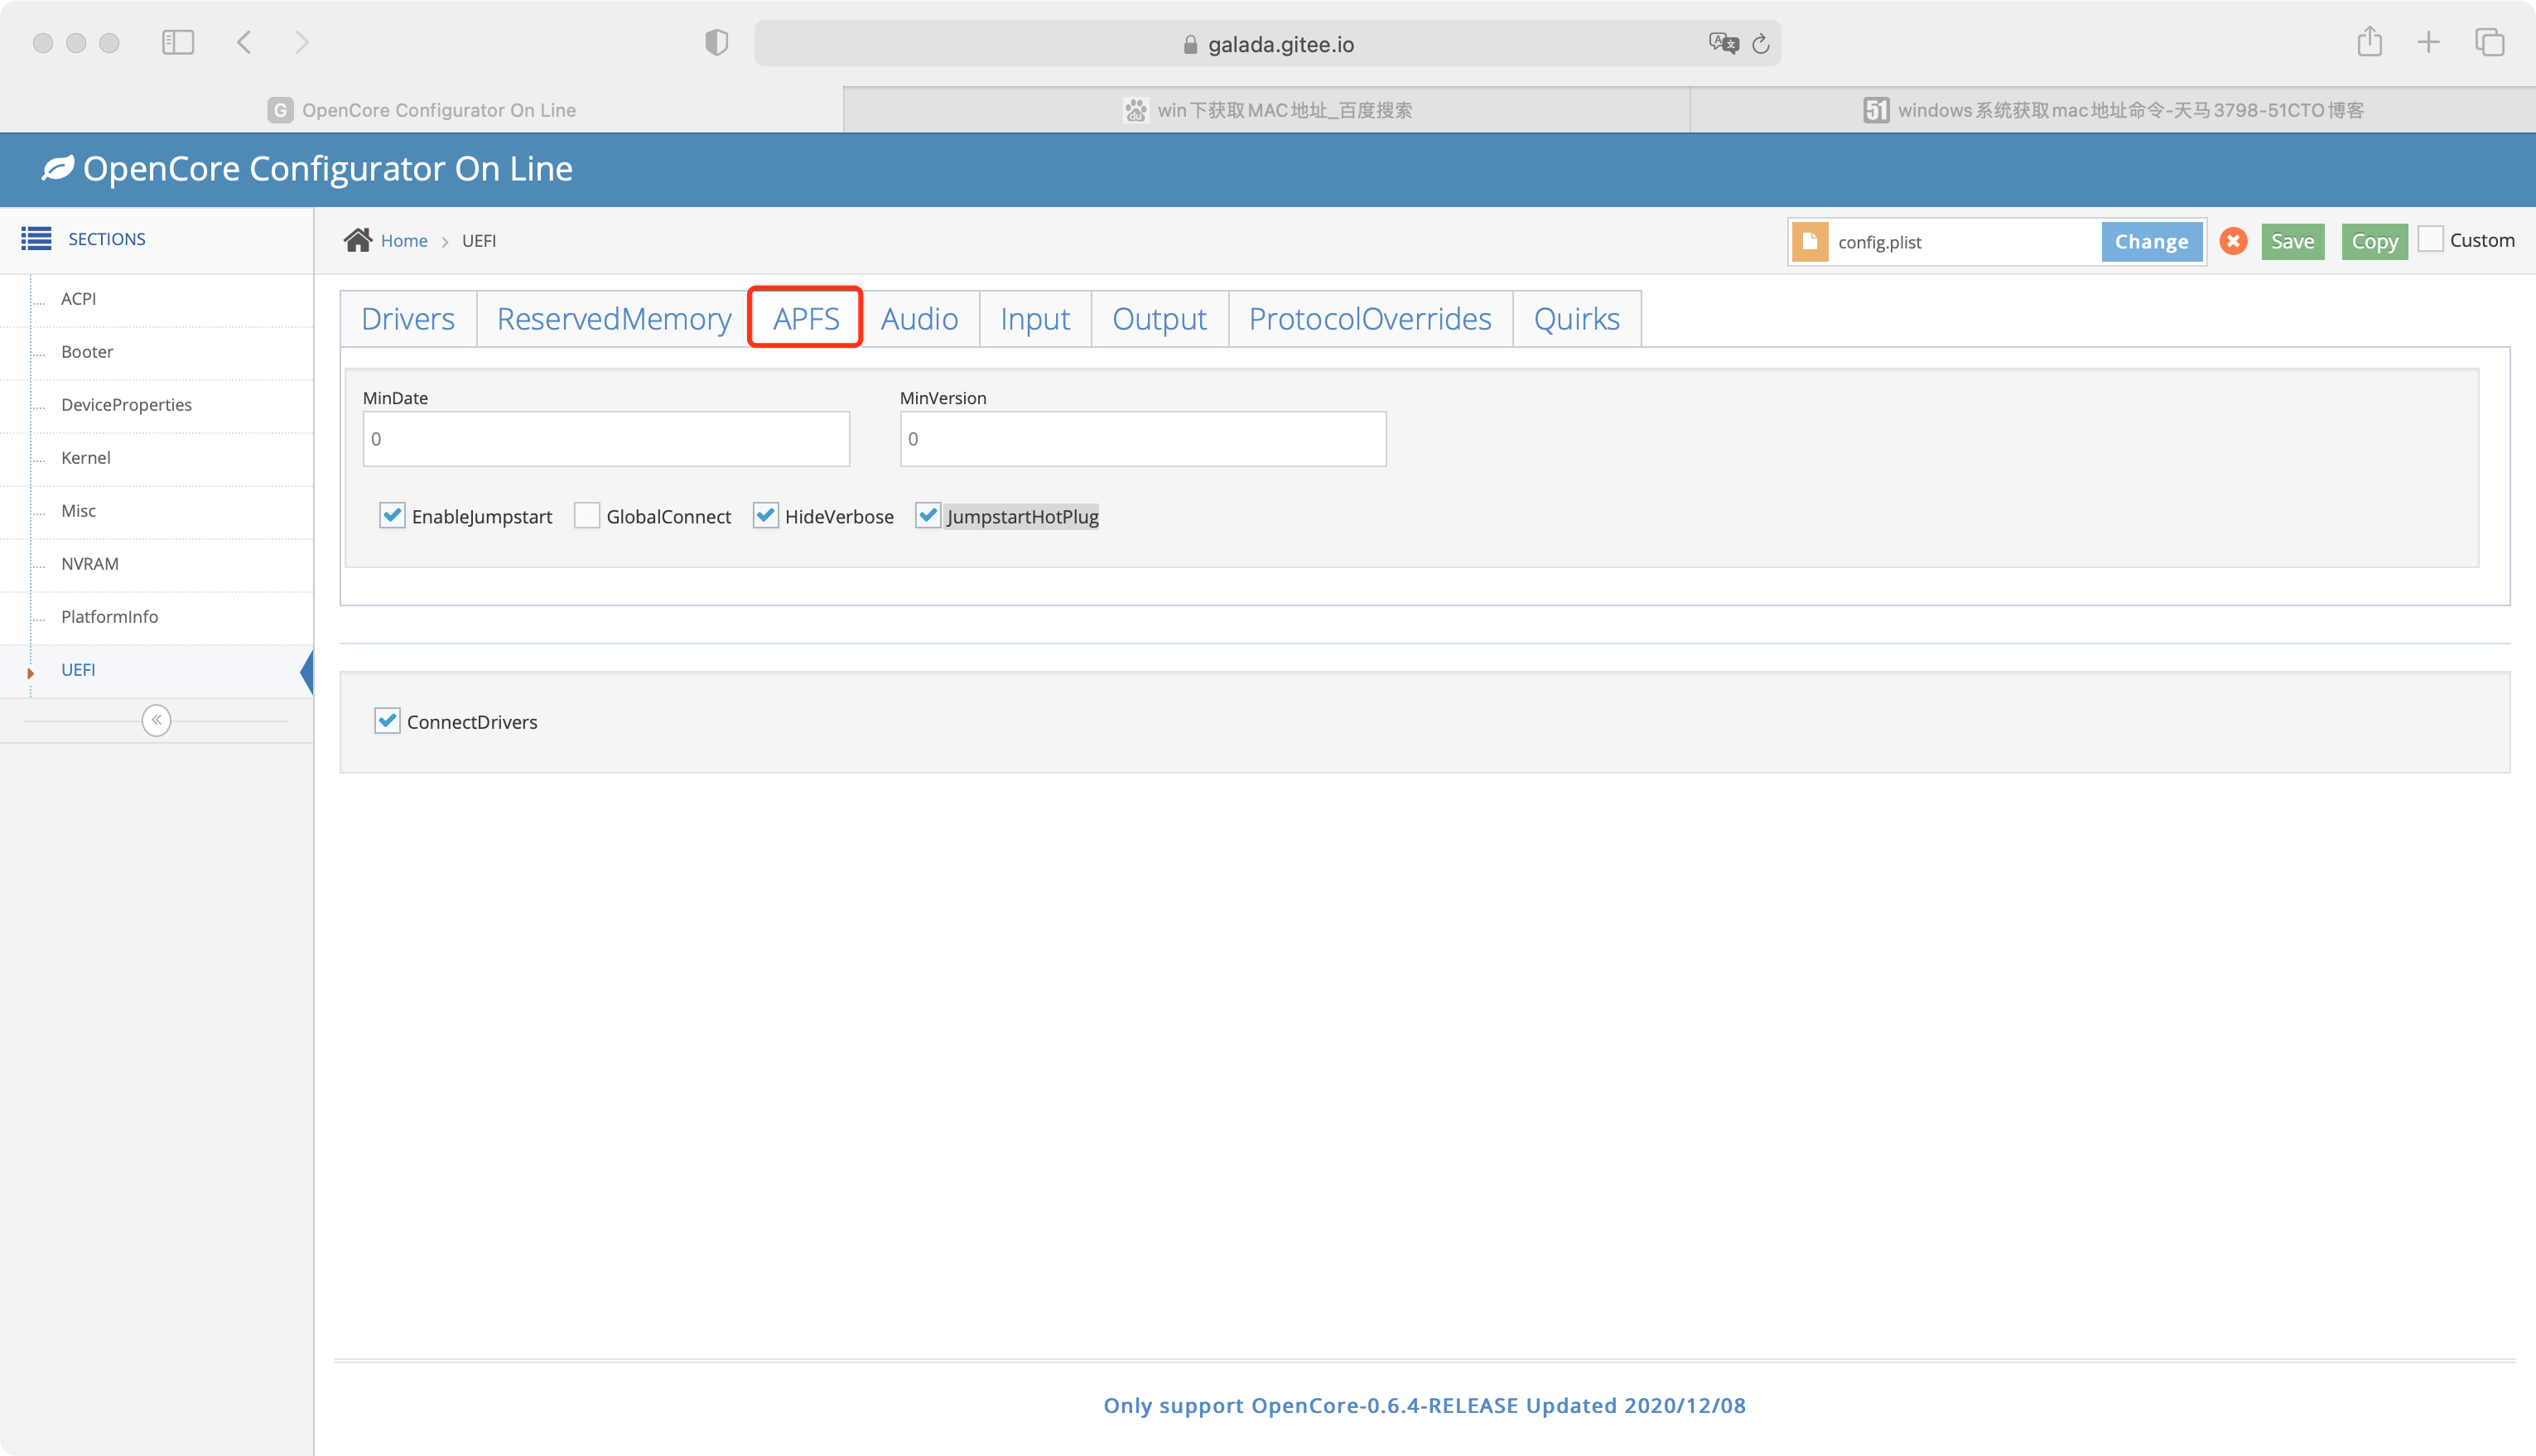Collapse the sidebar with double-chevron button
2536x1456 pixels.
156,720
